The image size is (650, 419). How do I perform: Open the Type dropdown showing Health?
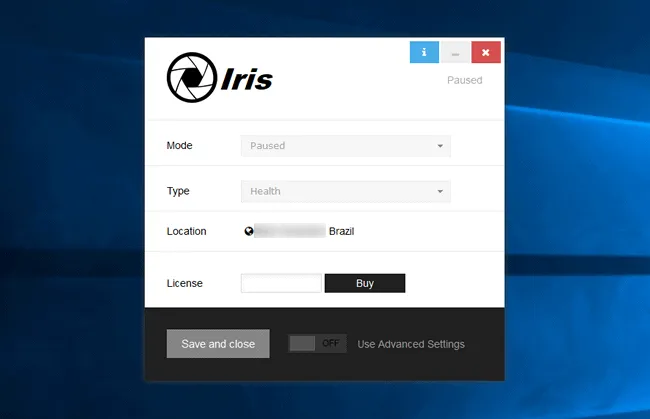point(346,191)
